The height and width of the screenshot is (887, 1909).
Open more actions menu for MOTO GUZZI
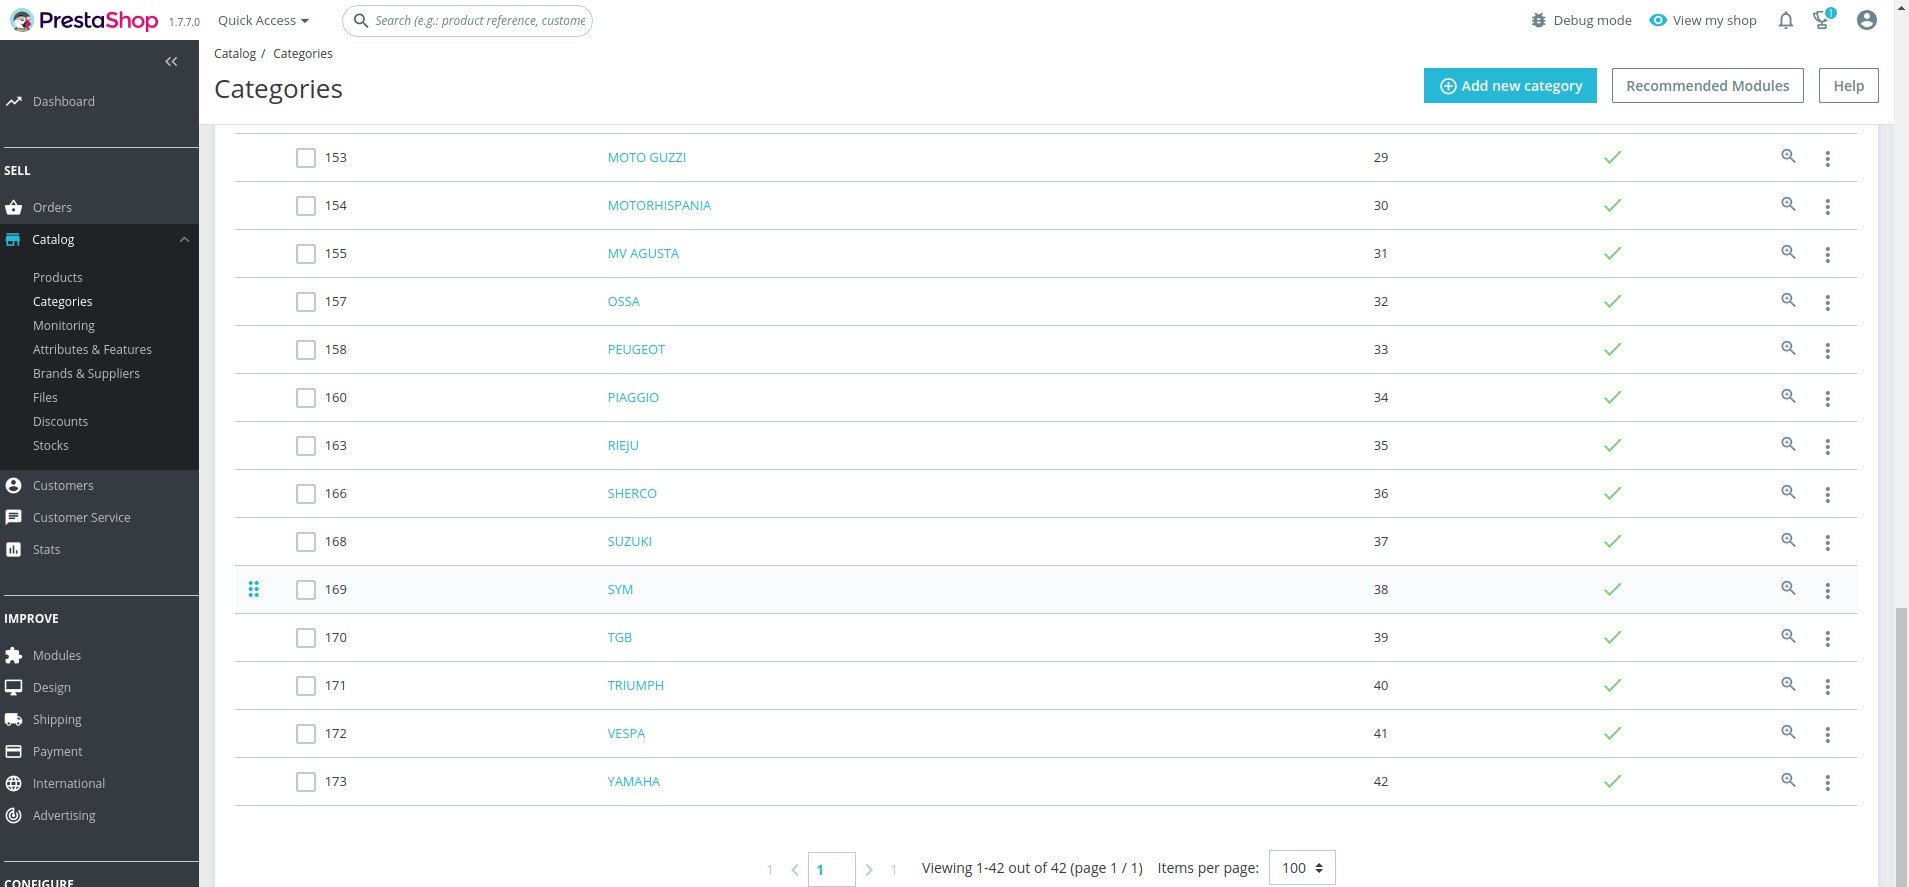[x=1827, y=158]
